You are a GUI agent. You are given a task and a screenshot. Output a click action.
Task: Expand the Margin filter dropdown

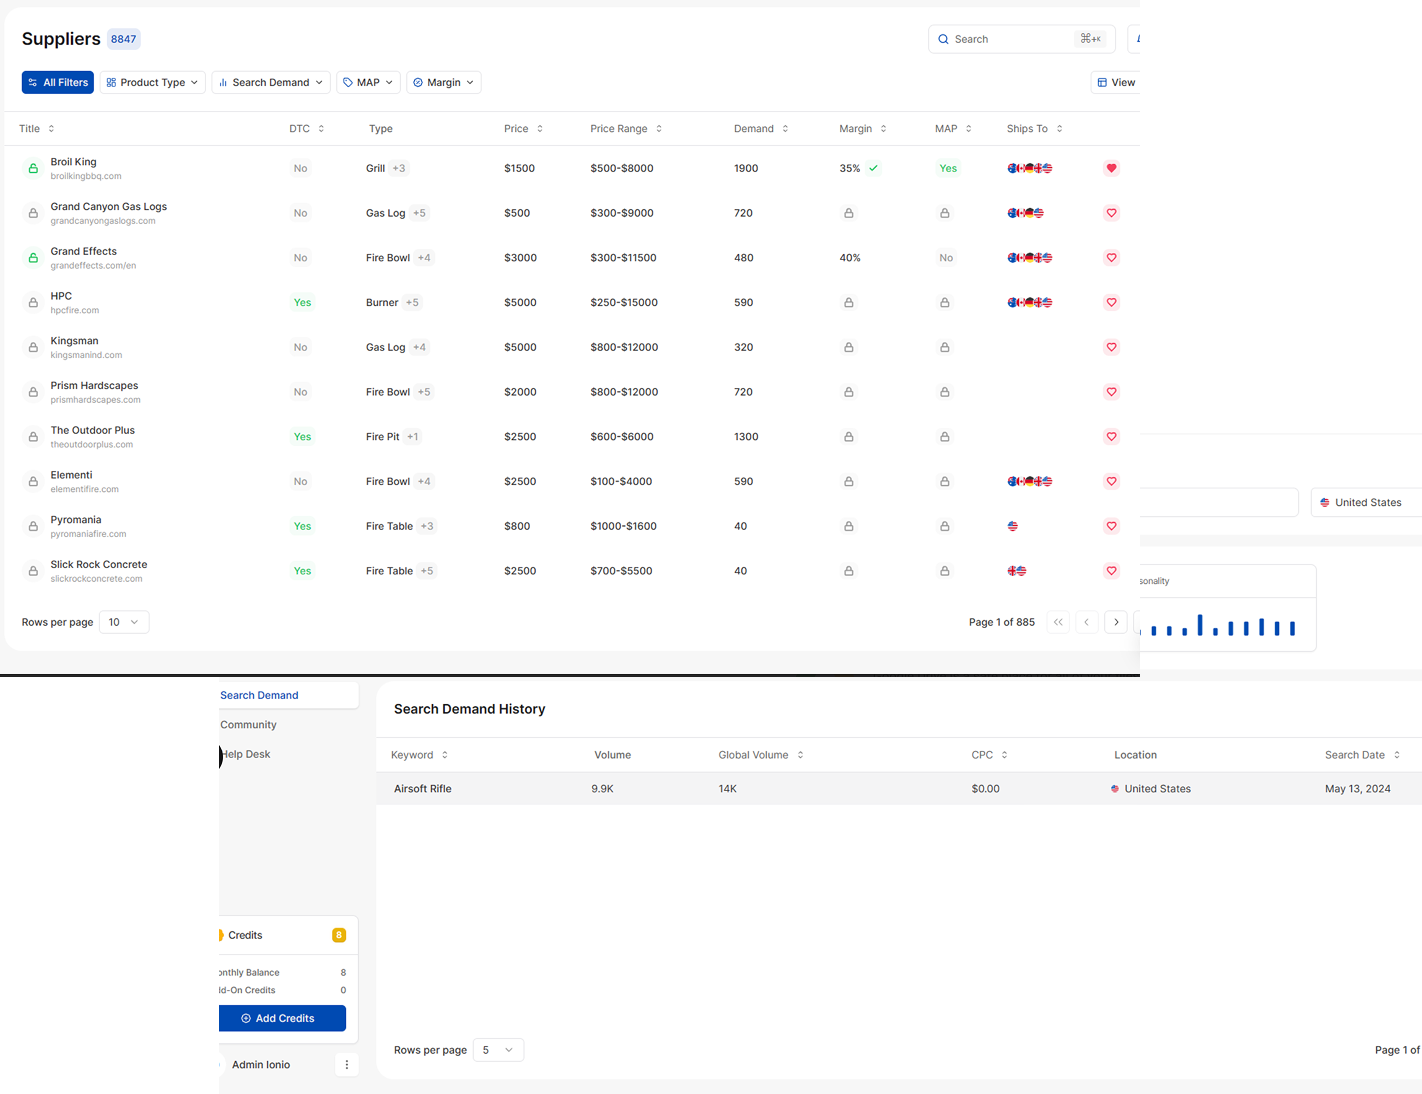[444, 82]
